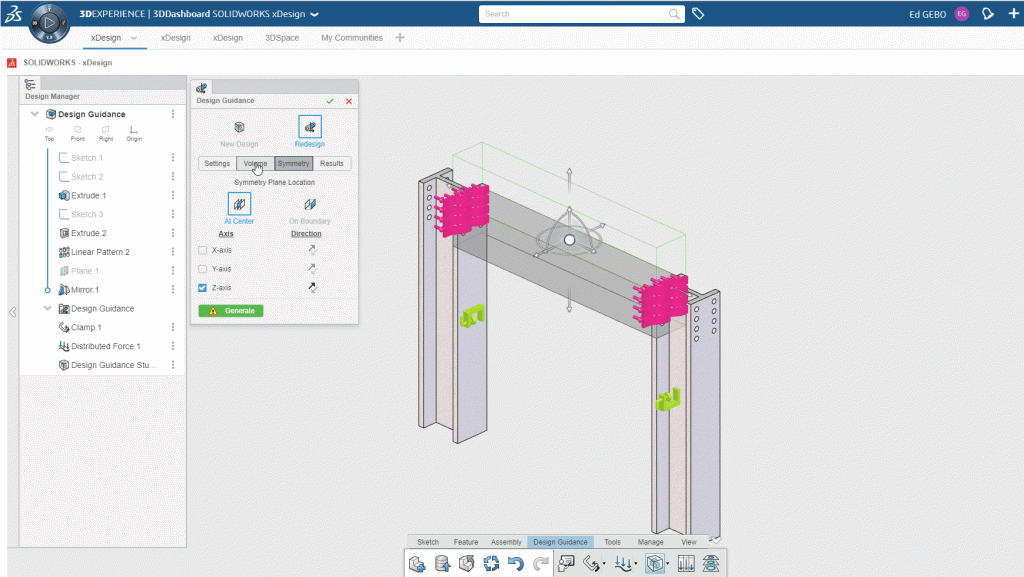Screen dimensions: 1024x577
Task: Enable the X-axis symmetry checkbox
Action: point(203,250)
